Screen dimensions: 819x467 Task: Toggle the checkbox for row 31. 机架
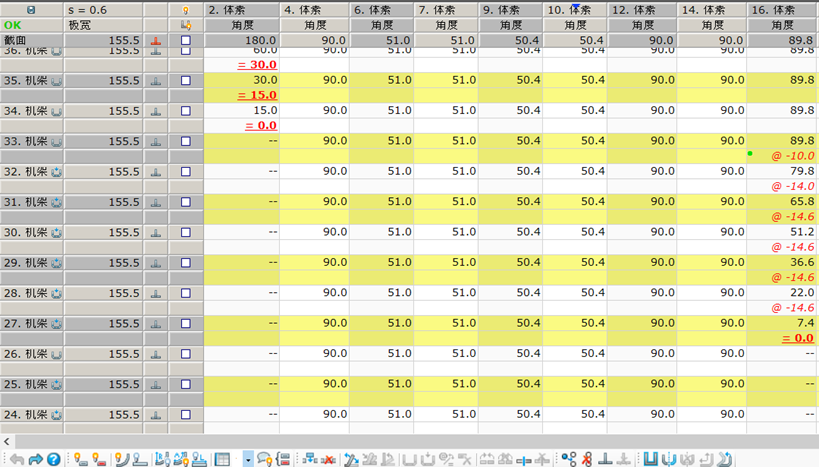point(186,202)
